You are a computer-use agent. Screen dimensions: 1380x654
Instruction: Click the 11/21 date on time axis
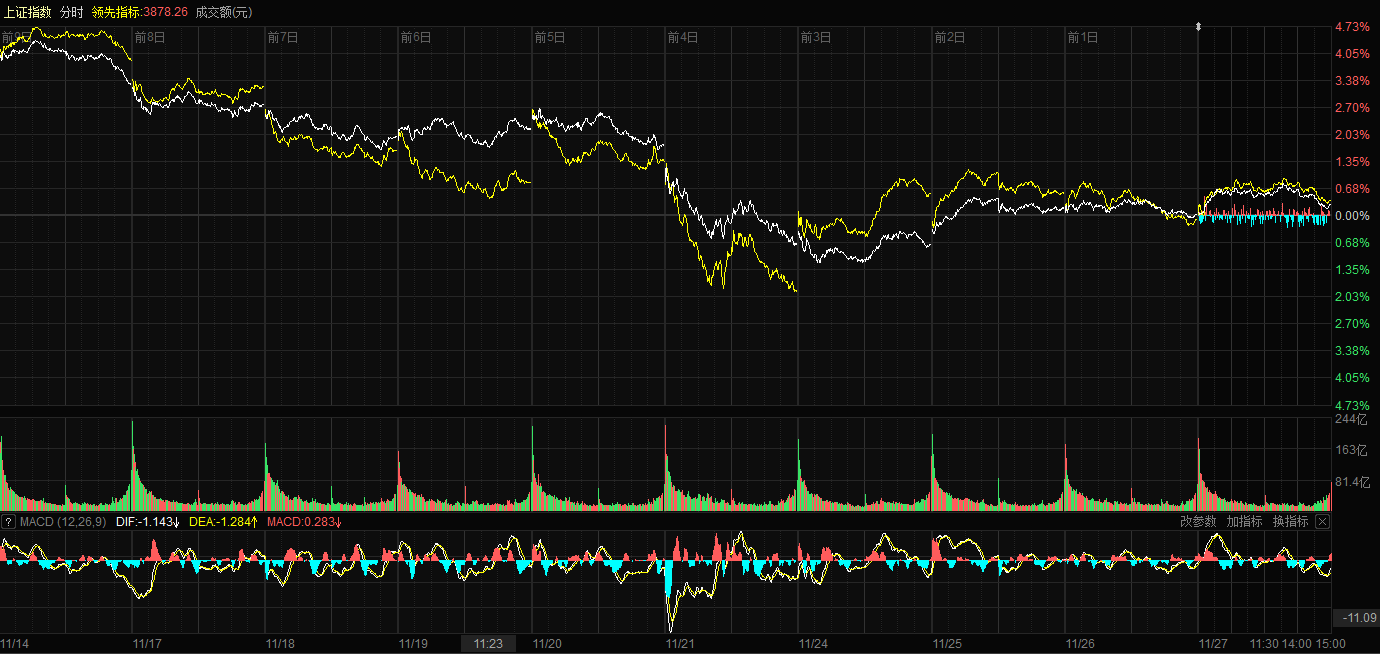[x=681, y=644]
